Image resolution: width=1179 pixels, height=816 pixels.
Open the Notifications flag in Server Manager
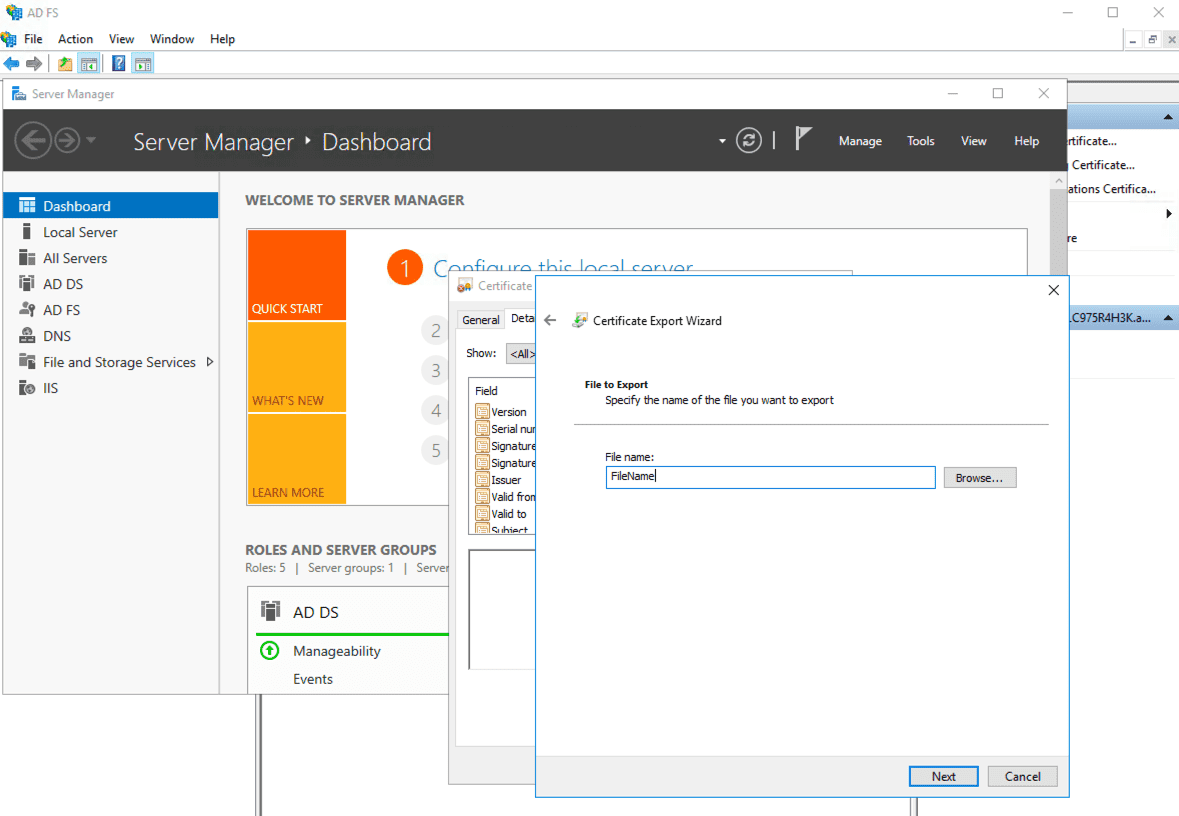pyautogui.click(x=802, y=140)
